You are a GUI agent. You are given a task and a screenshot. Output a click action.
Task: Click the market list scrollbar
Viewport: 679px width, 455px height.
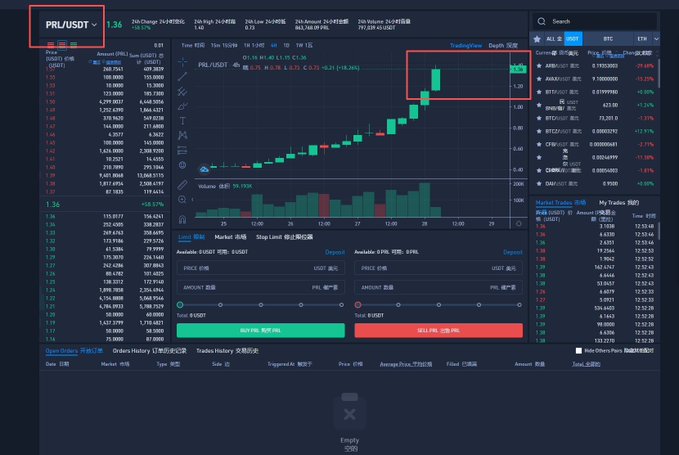(659, 74)
